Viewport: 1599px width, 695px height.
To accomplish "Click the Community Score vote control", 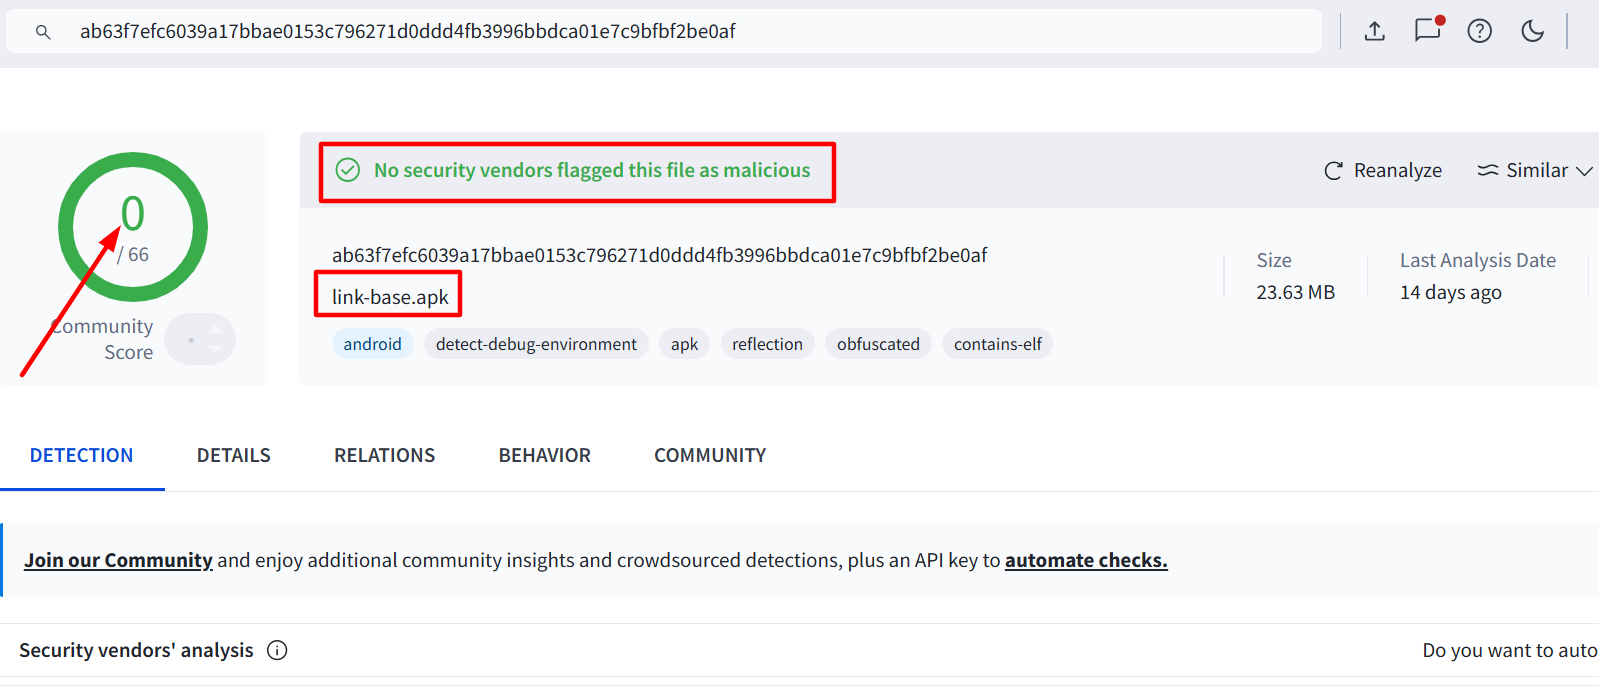I will (200, 339).
